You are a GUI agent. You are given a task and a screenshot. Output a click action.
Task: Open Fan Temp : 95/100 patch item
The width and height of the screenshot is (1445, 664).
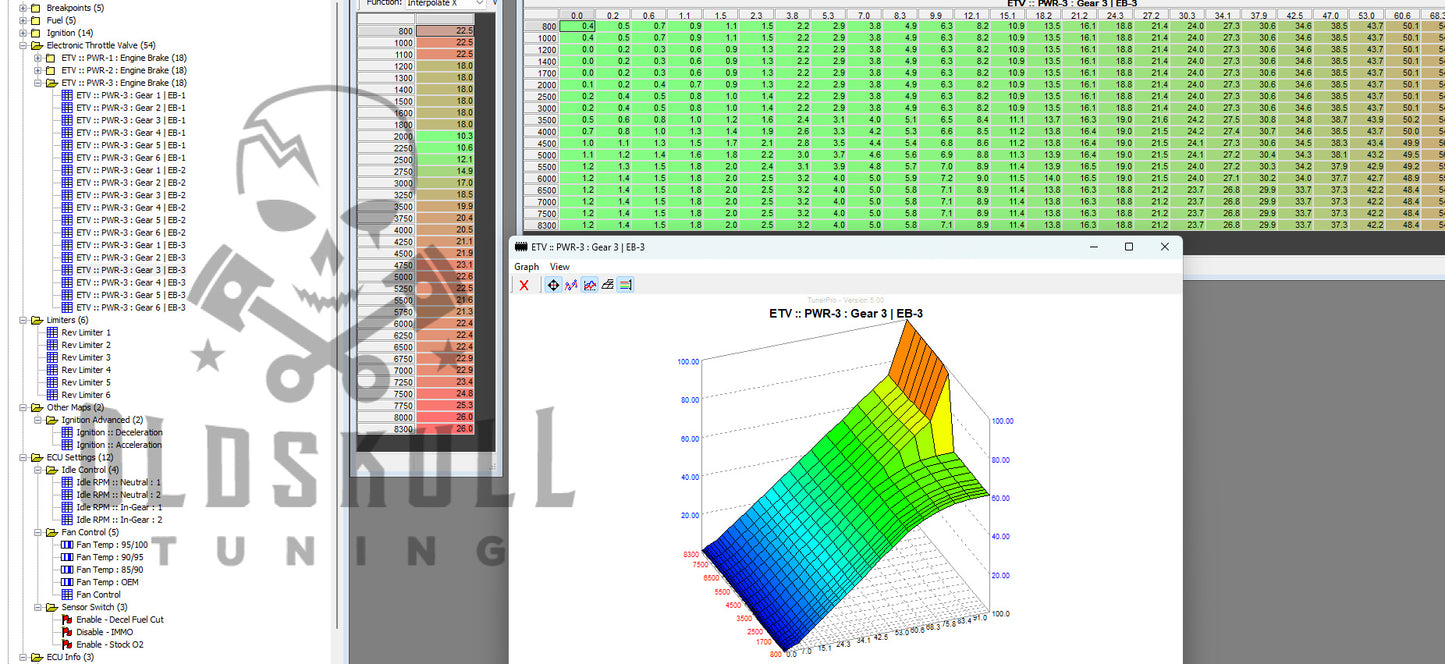click(110, 545)
